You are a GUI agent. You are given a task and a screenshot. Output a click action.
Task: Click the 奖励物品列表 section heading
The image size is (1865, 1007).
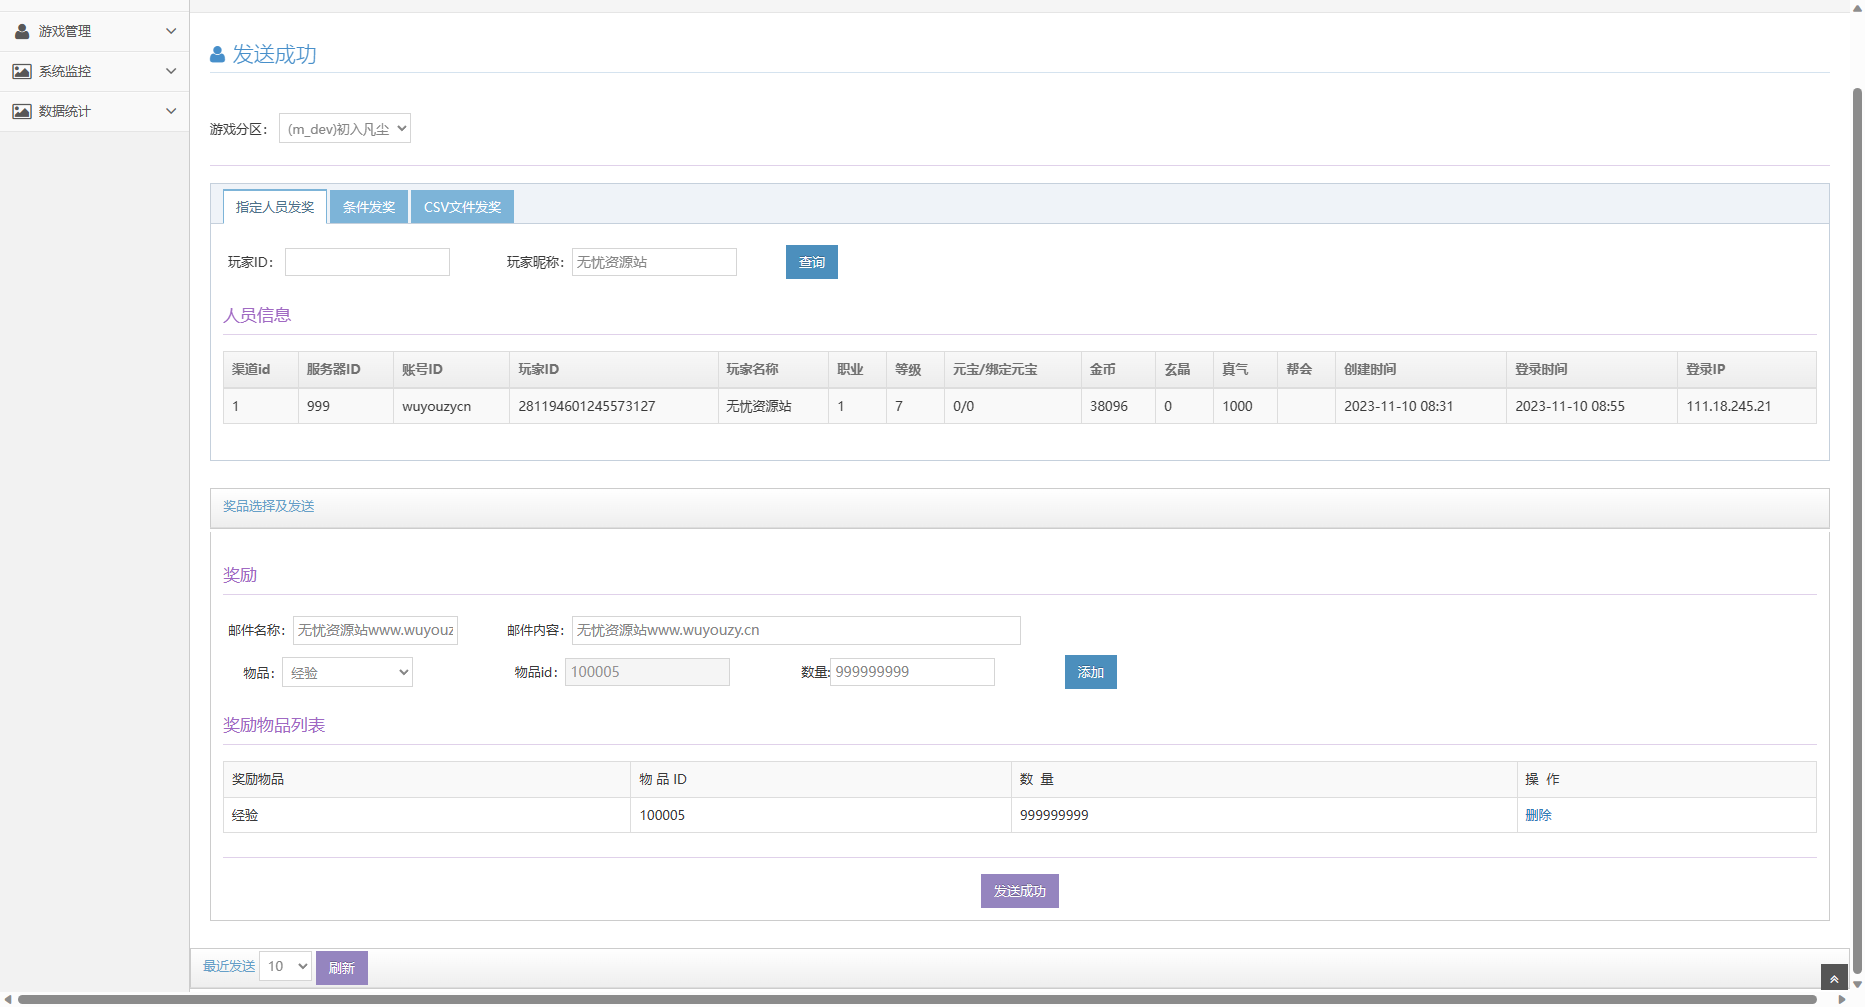[274, 725]
